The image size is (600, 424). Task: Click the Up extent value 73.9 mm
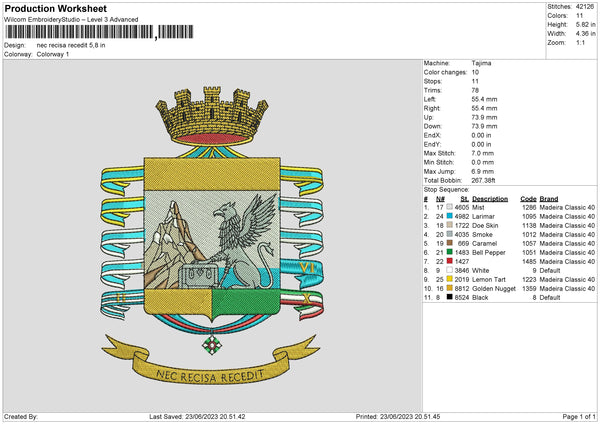484,117
